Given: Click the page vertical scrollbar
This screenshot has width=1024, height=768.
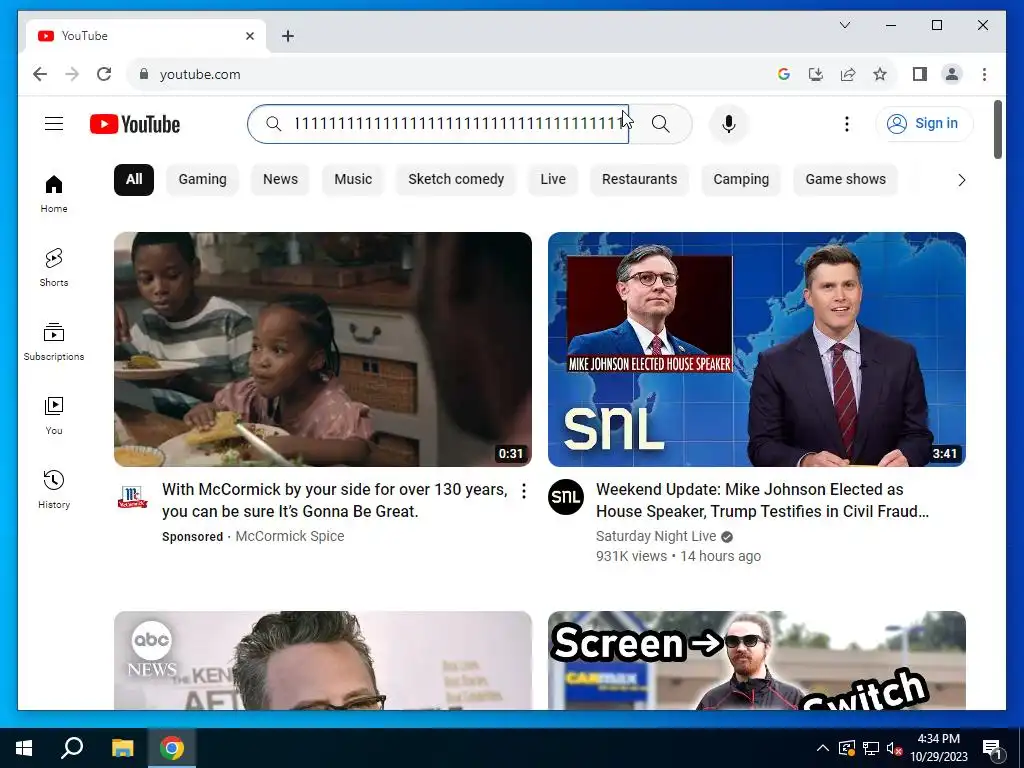Looking at the screenshot, I should point(998,129).
